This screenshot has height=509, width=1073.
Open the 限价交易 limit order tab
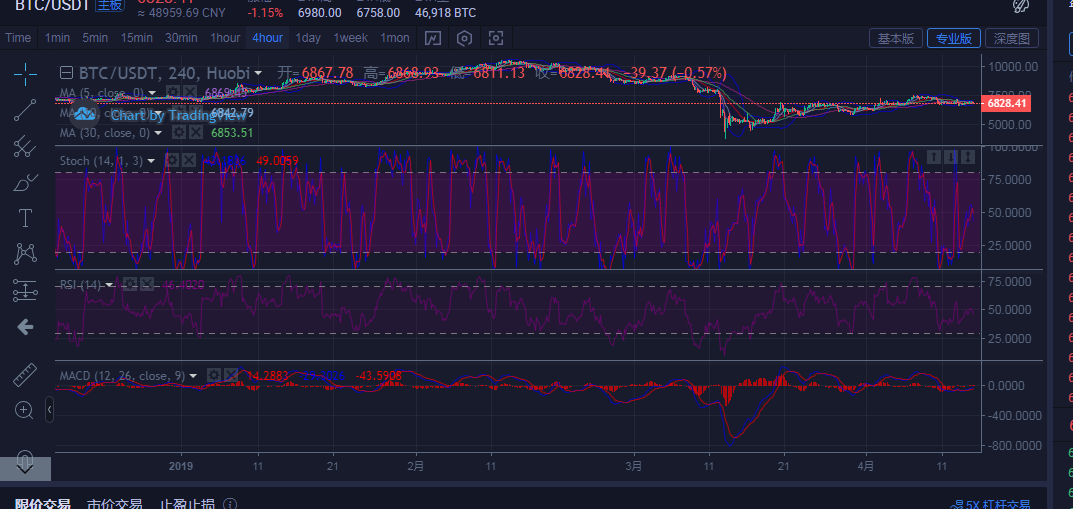point(42,505)
